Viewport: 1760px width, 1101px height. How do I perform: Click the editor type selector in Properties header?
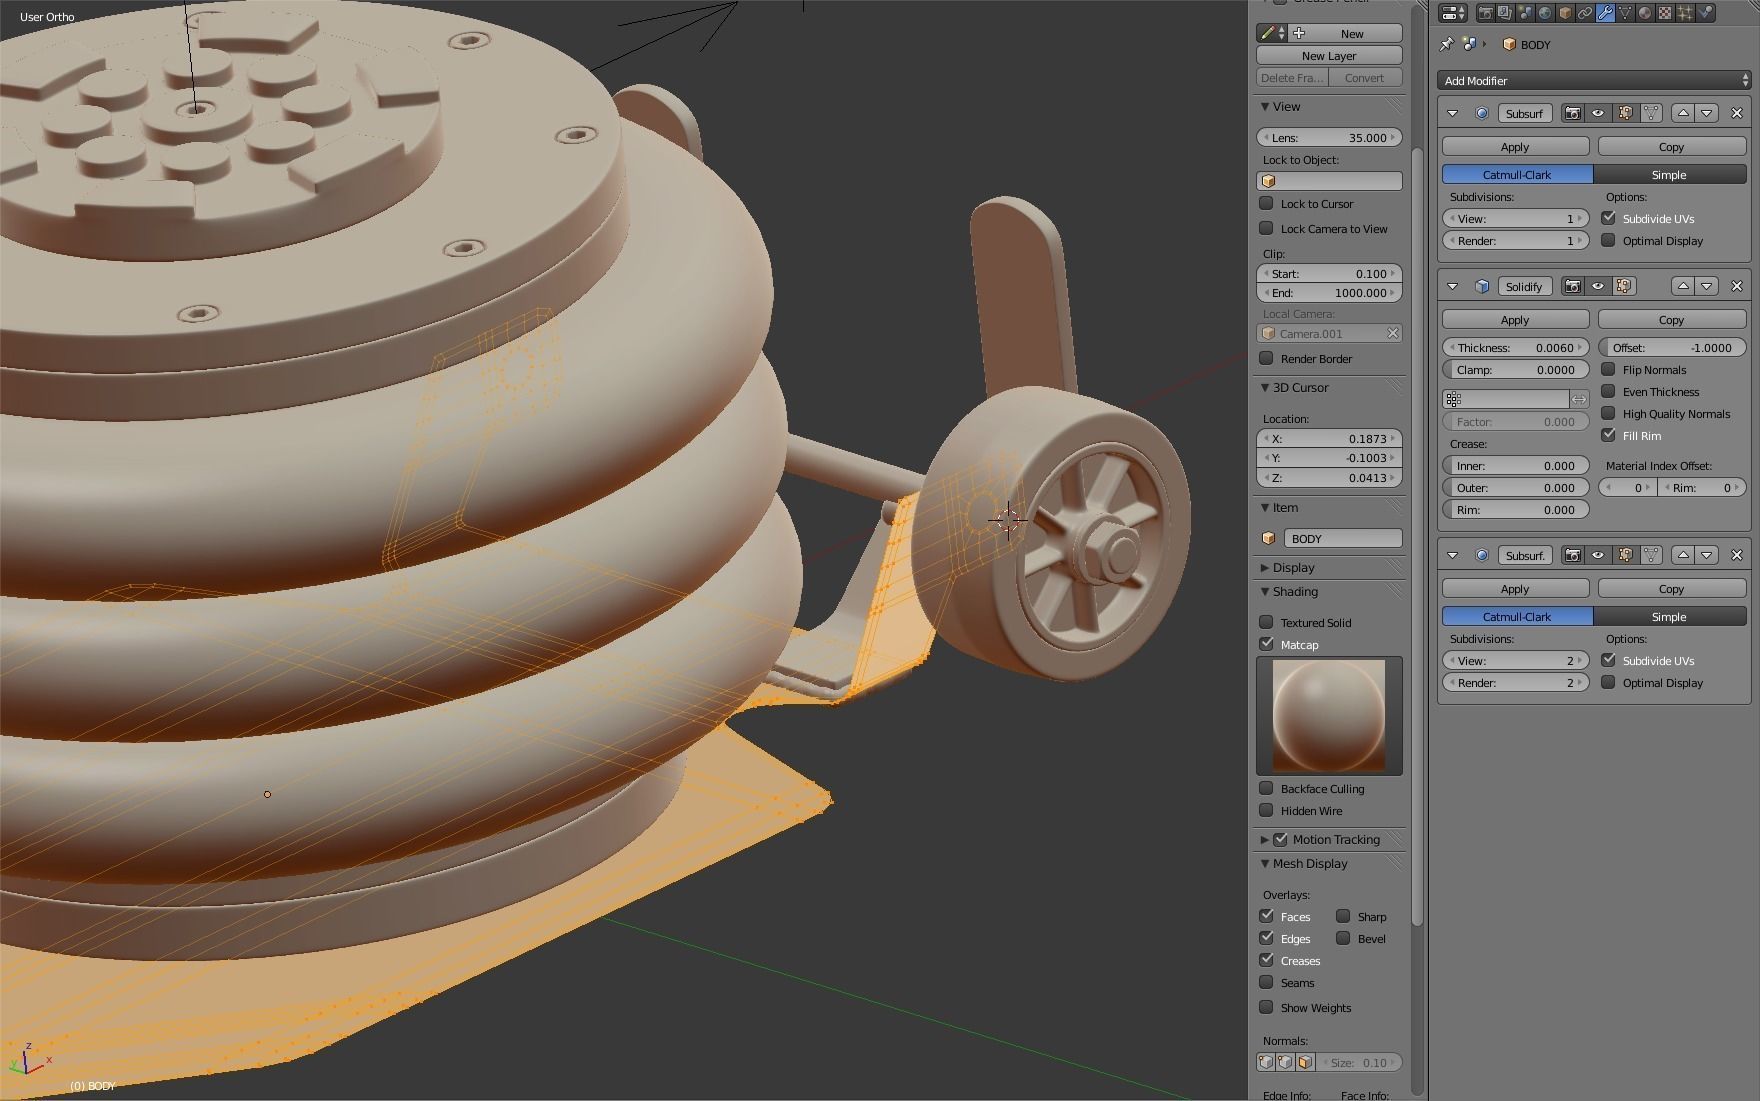point(1452,13)
